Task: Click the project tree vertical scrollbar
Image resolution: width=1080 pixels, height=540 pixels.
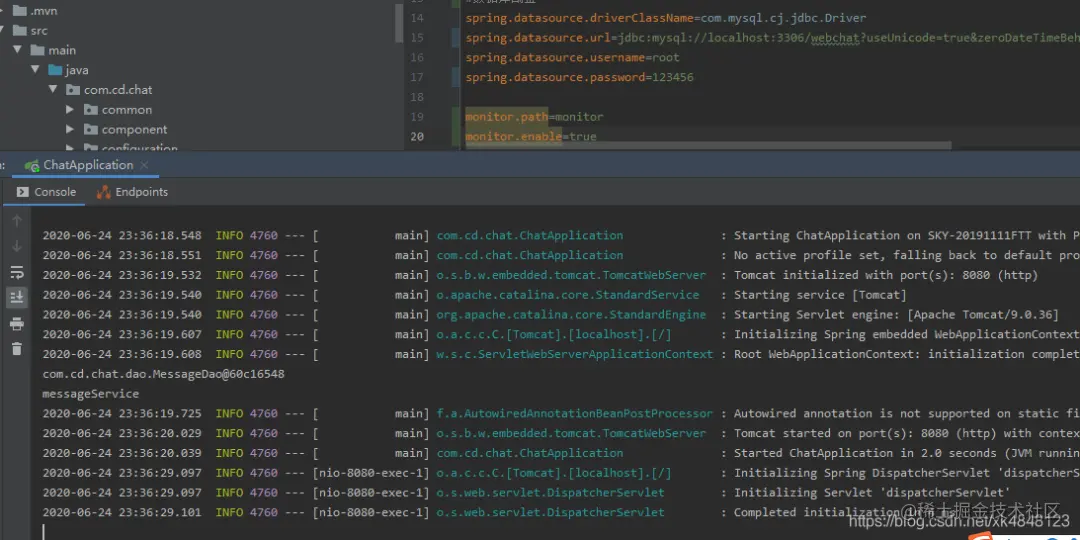Action: click(399, 23)
